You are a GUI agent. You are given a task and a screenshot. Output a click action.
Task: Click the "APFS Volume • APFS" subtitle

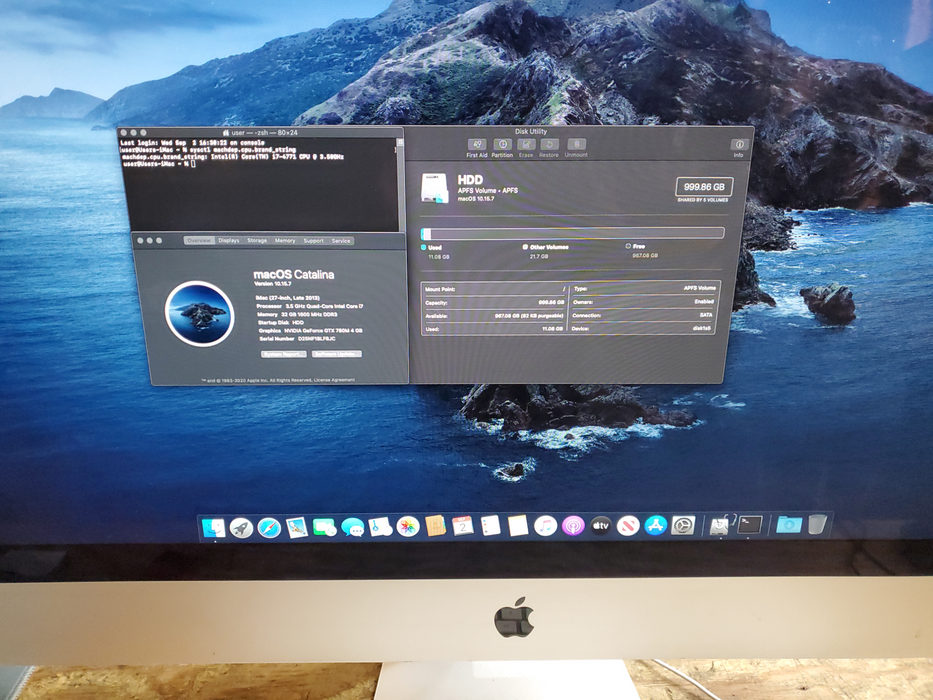(x=487, y=190)
